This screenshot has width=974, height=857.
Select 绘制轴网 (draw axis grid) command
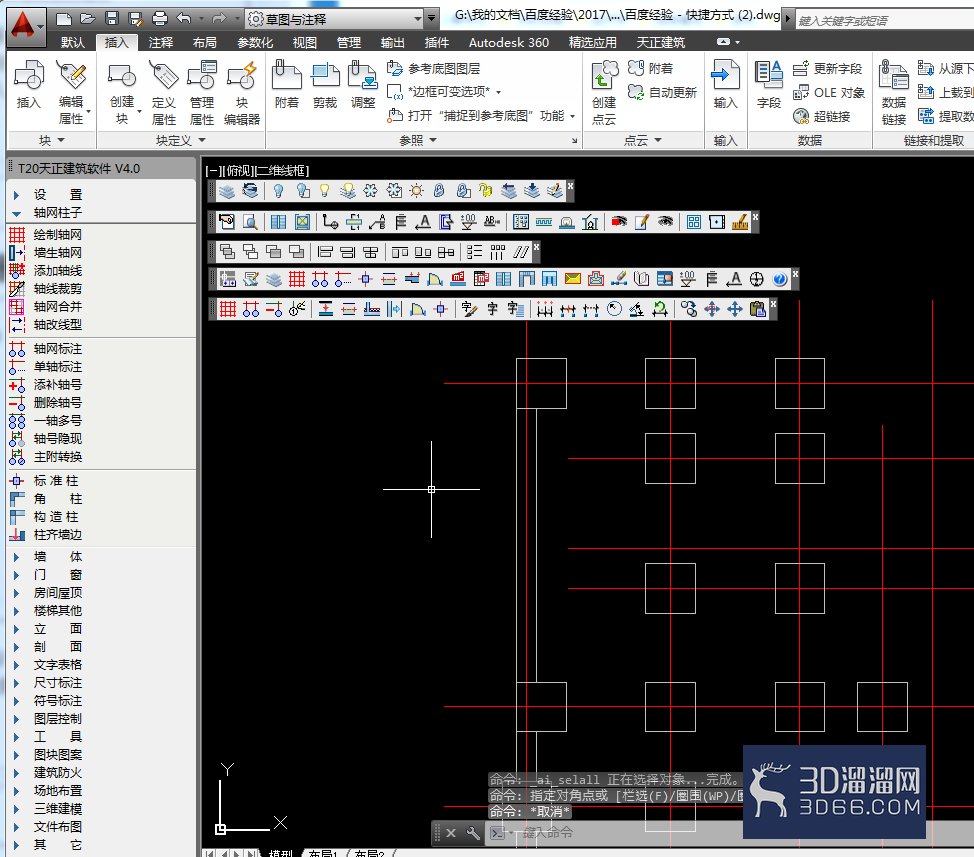click(45, 235)
